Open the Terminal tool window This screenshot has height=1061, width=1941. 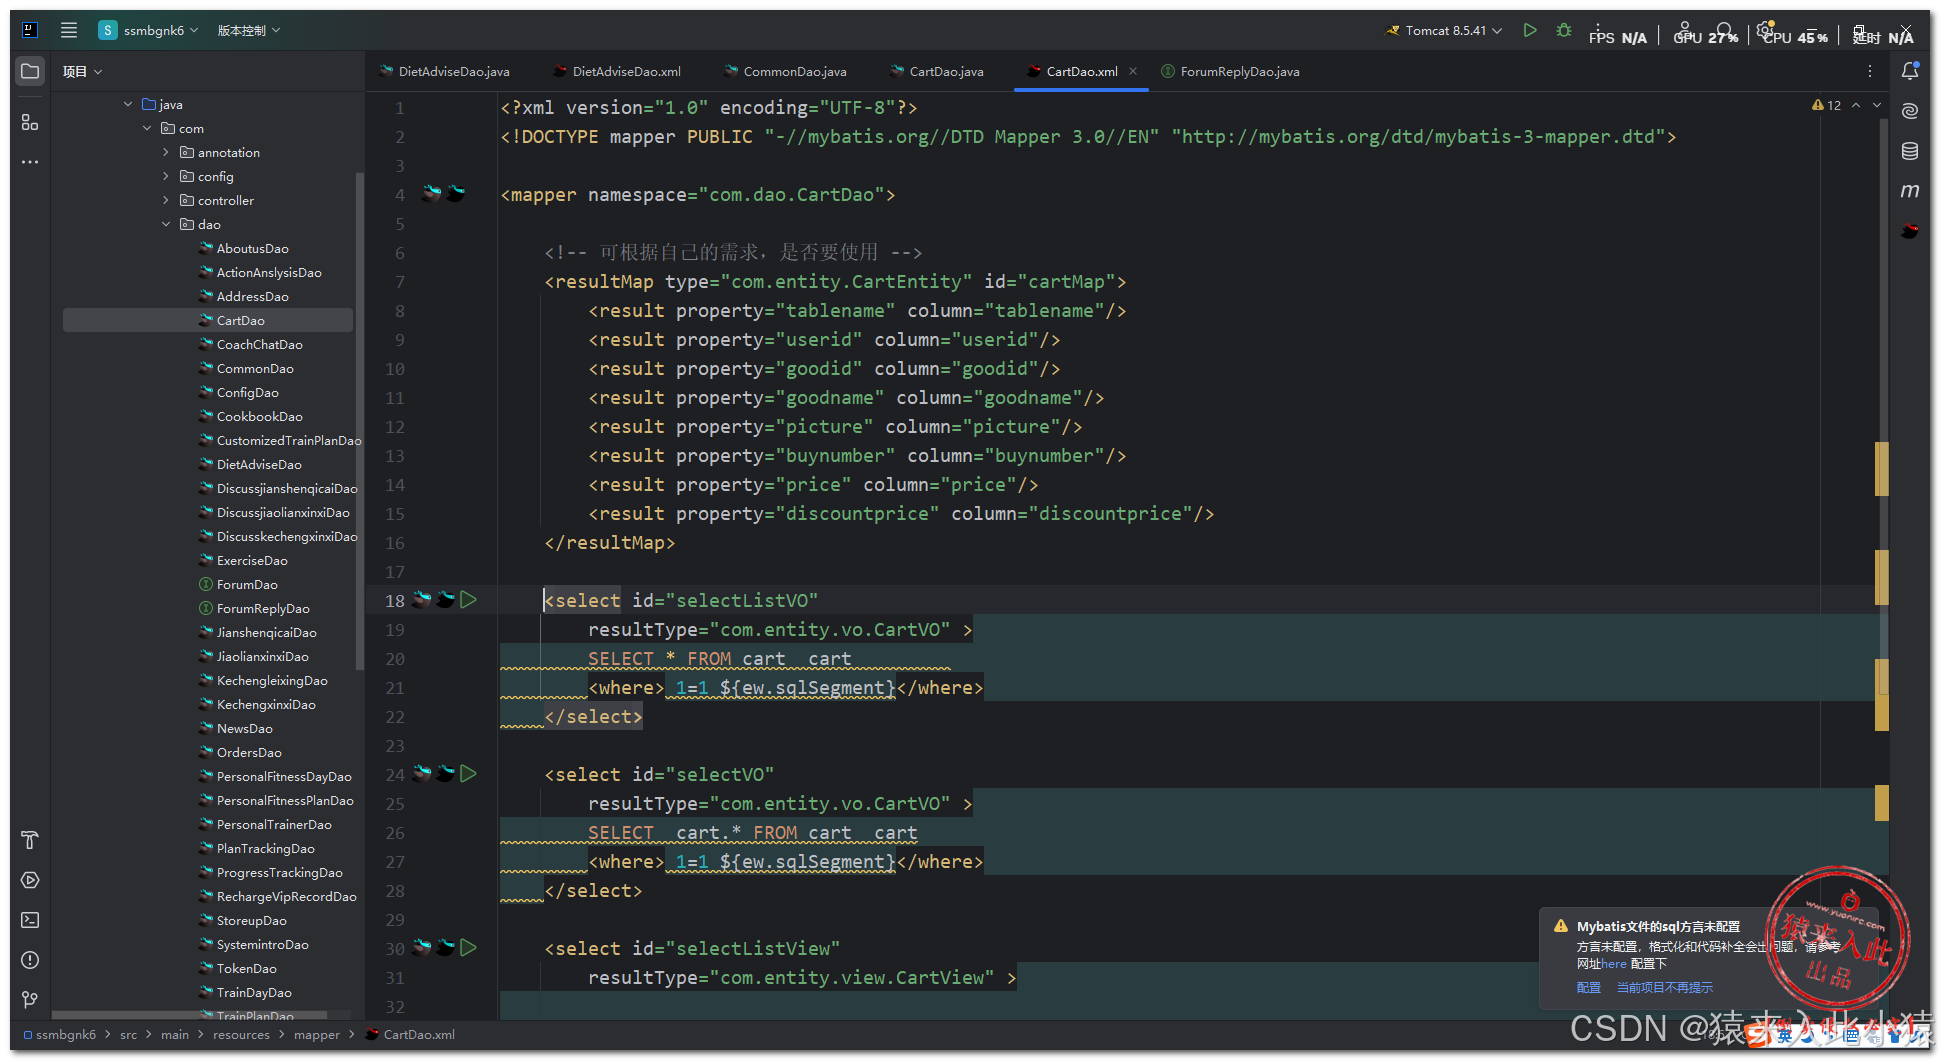(30, 920)
